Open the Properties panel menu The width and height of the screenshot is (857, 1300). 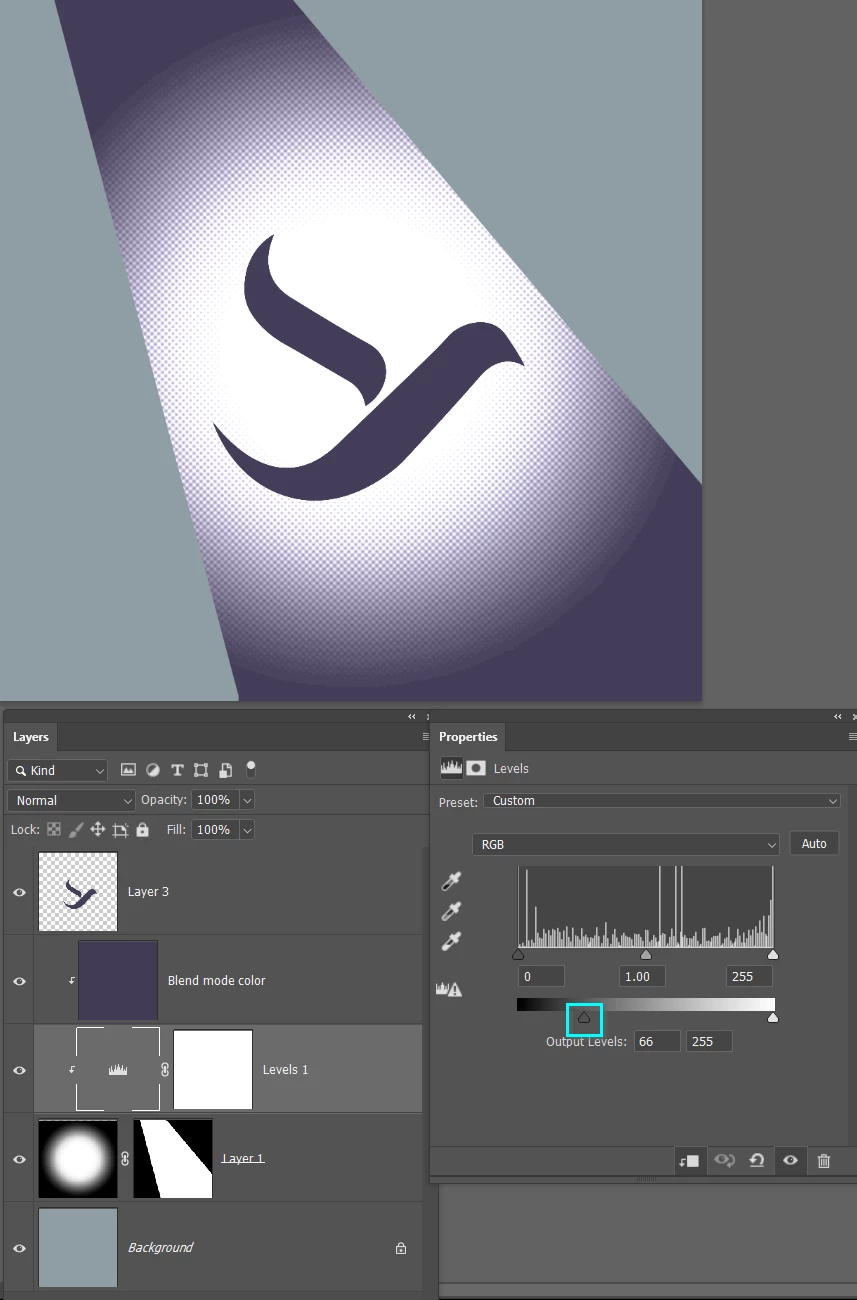[x=852, y=737]
